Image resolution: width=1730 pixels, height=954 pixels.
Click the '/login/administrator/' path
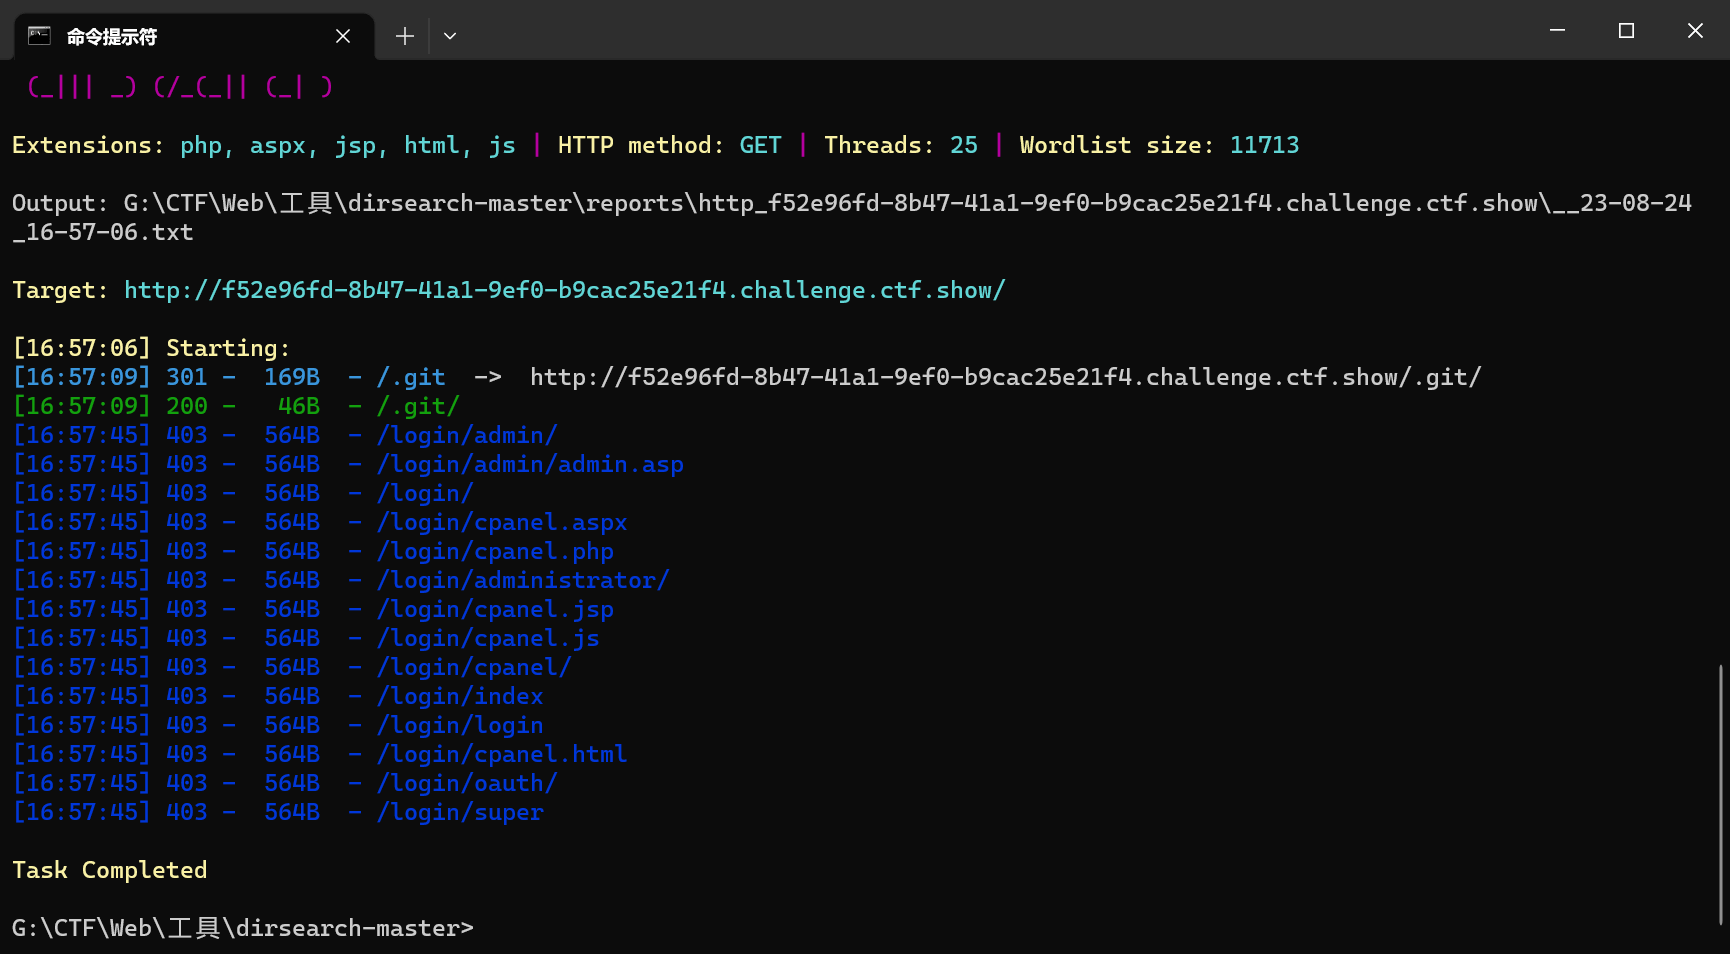pos(523,580)
